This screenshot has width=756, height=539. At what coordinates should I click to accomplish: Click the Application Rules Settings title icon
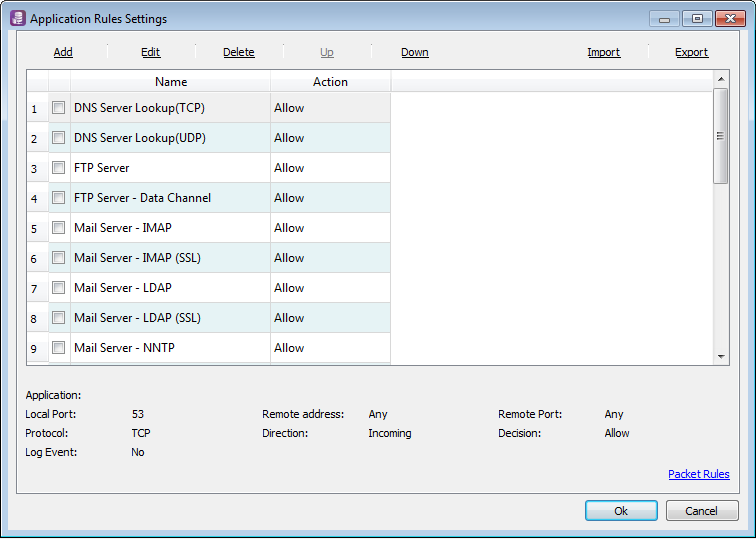coord(18,18)
